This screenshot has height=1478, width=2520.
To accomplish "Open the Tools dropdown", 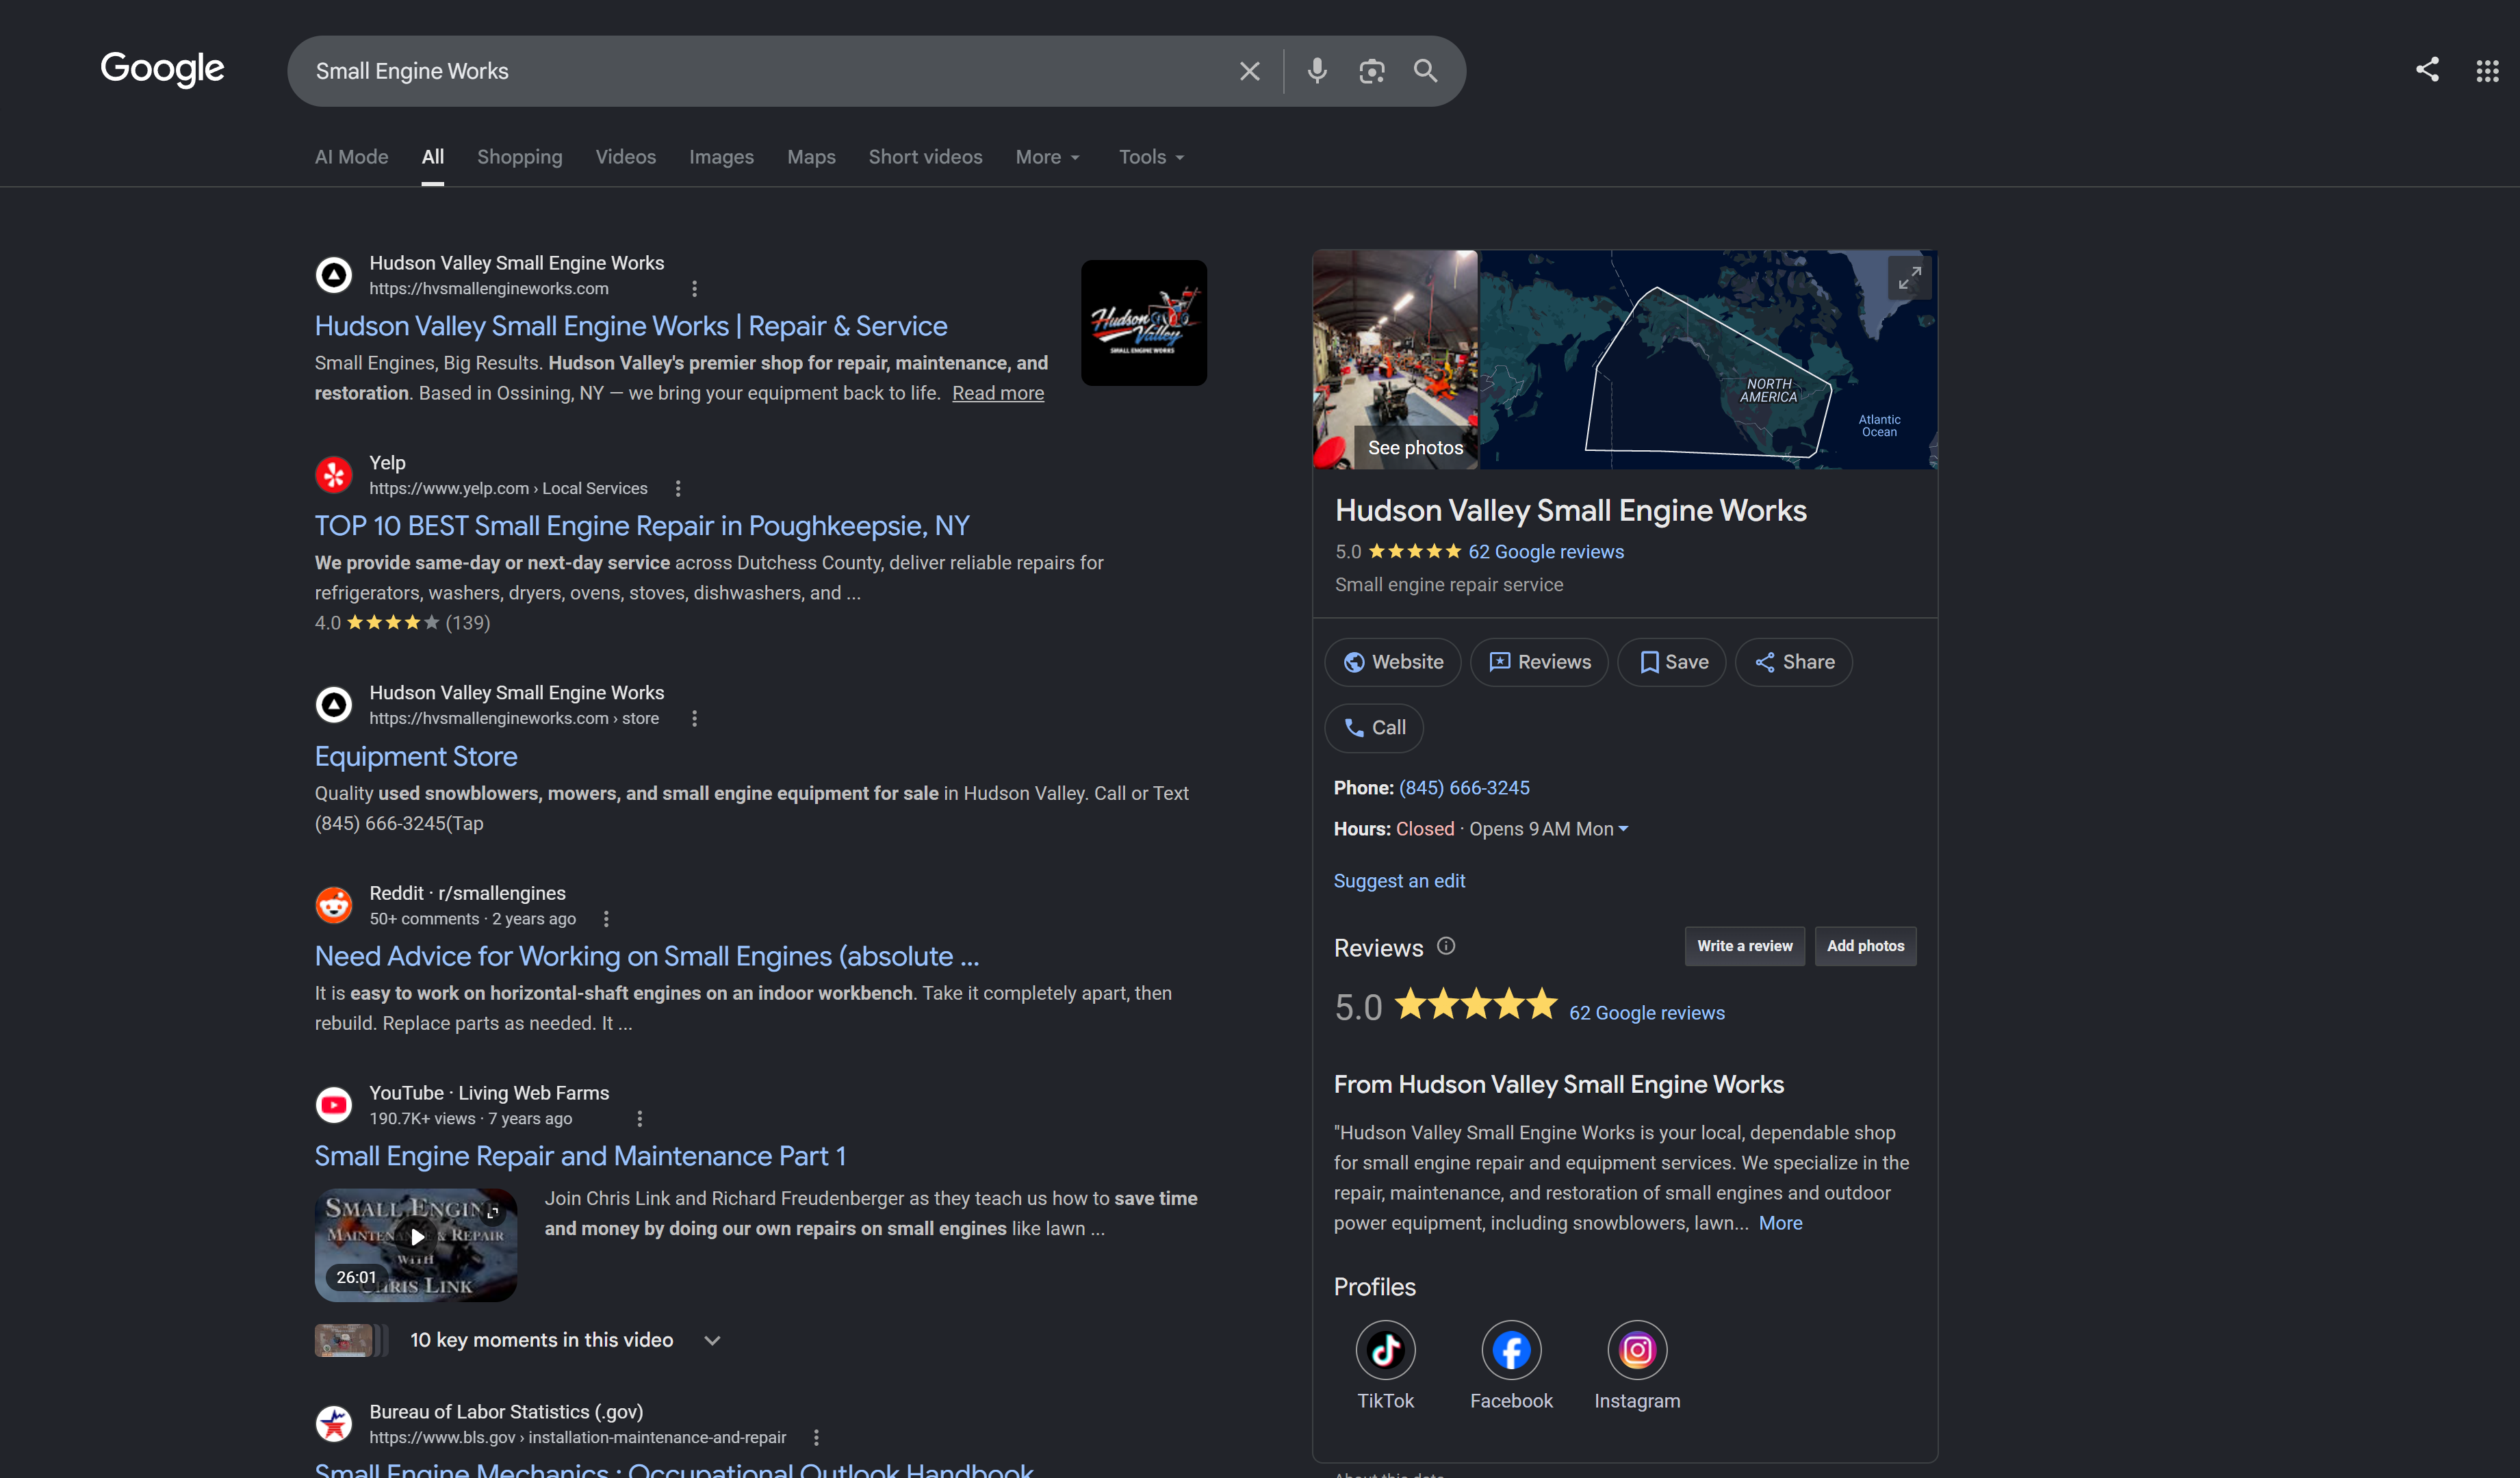I will [1152, 158].
